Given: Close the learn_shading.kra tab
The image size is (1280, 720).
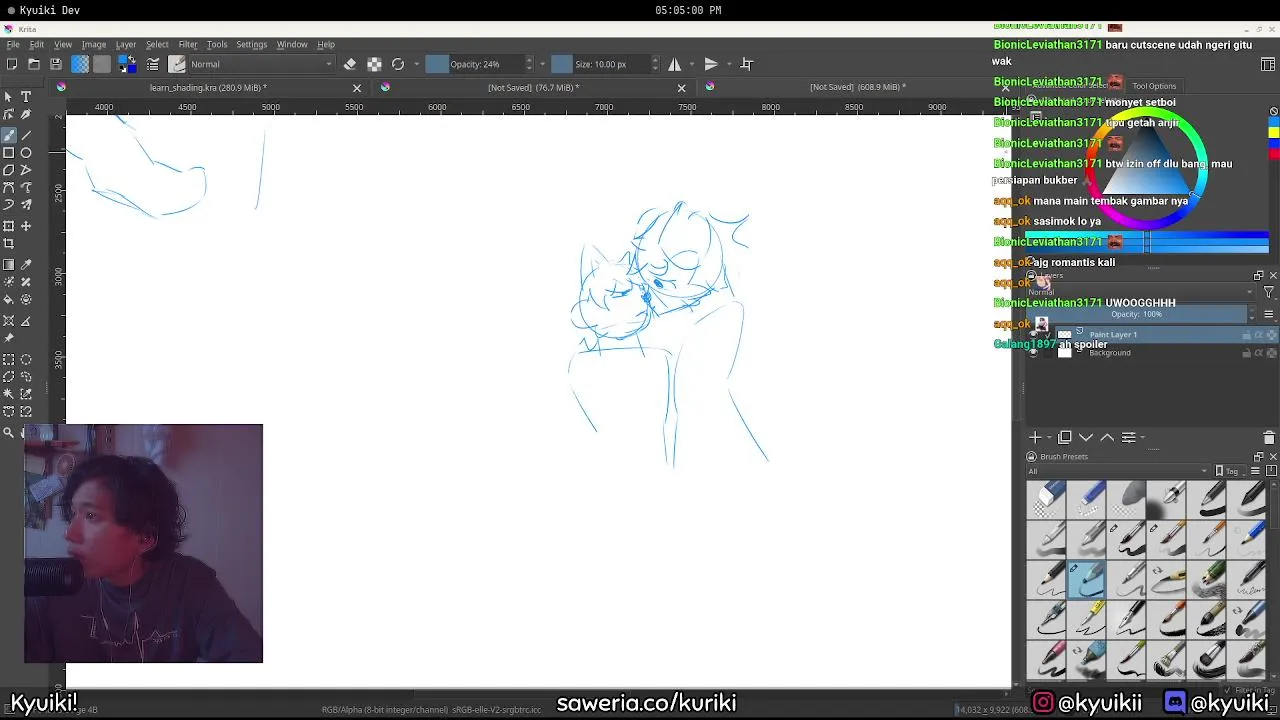Looking at the screenshot, I should [357, 88].
